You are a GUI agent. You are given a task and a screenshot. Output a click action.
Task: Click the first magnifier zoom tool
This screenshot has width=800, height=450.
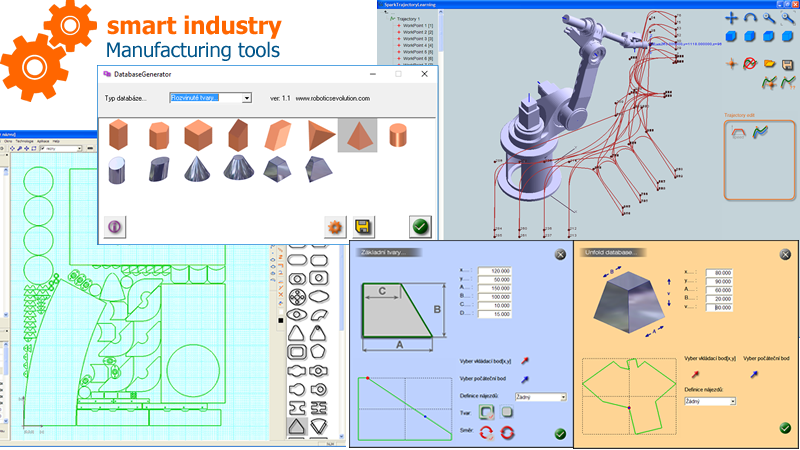pos(769,18)
